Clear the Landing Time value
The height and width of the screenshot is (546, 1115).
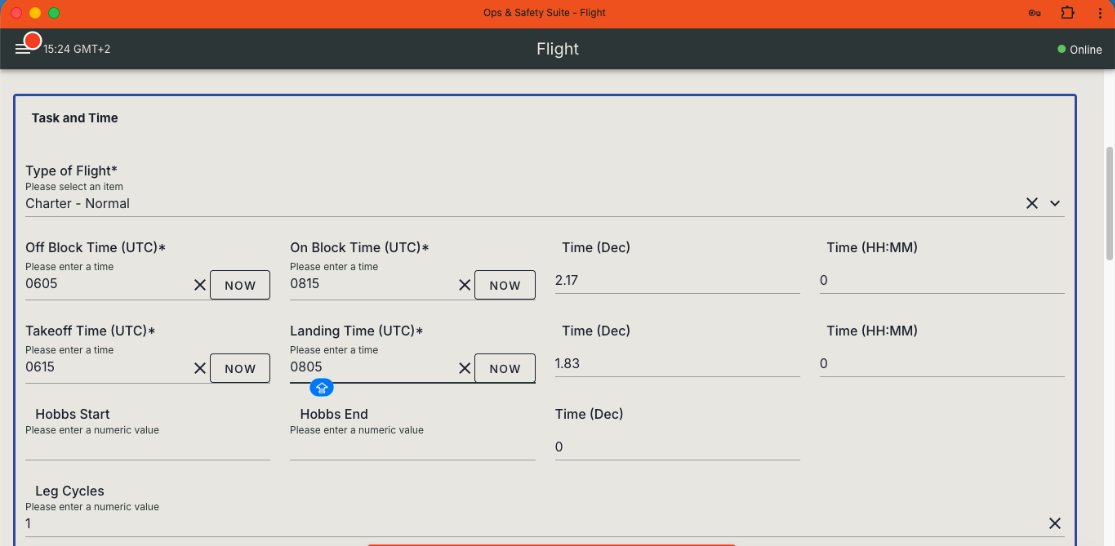coord(465,368)
